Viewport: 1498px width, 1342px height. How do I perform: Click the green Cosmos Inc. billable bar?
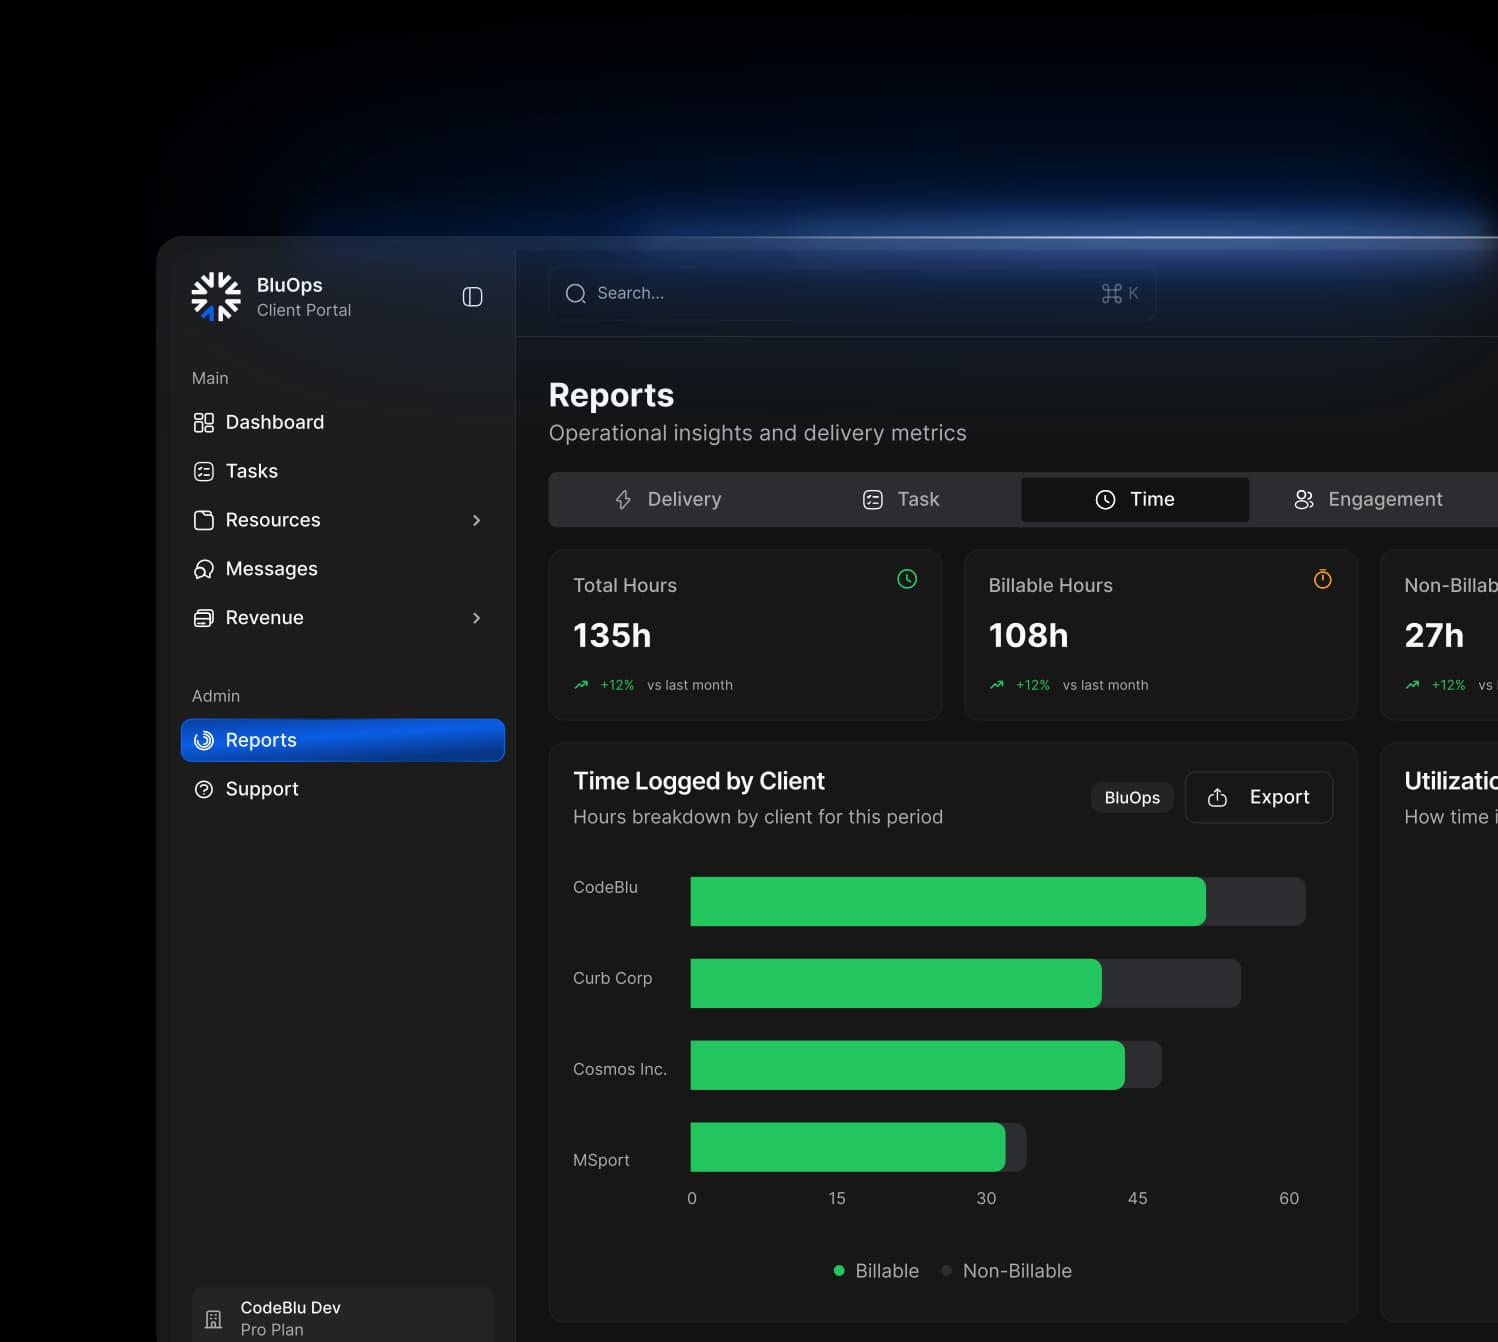[908, 1065]
